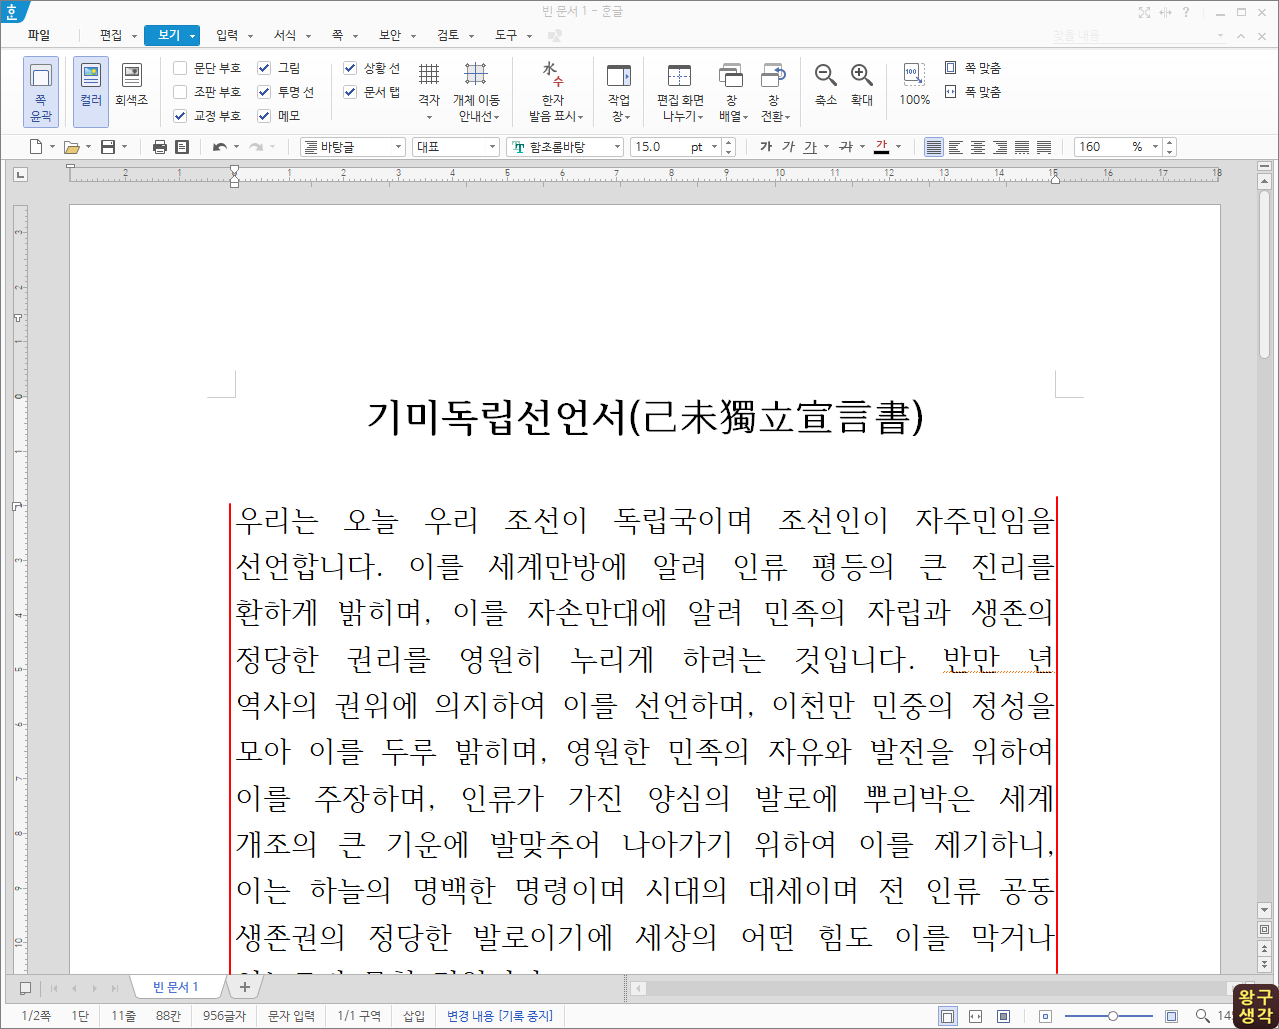Apply italic with the slanted 가 icon
The height and width of the screenshot is (1029, 1279).
[788, 147]
